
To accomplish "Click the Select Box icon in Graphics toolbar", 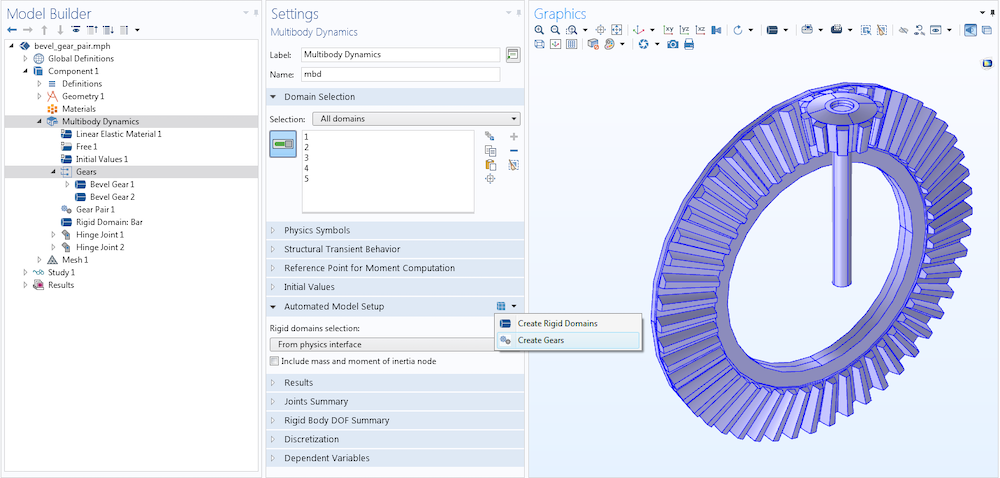I will point(865,30).
